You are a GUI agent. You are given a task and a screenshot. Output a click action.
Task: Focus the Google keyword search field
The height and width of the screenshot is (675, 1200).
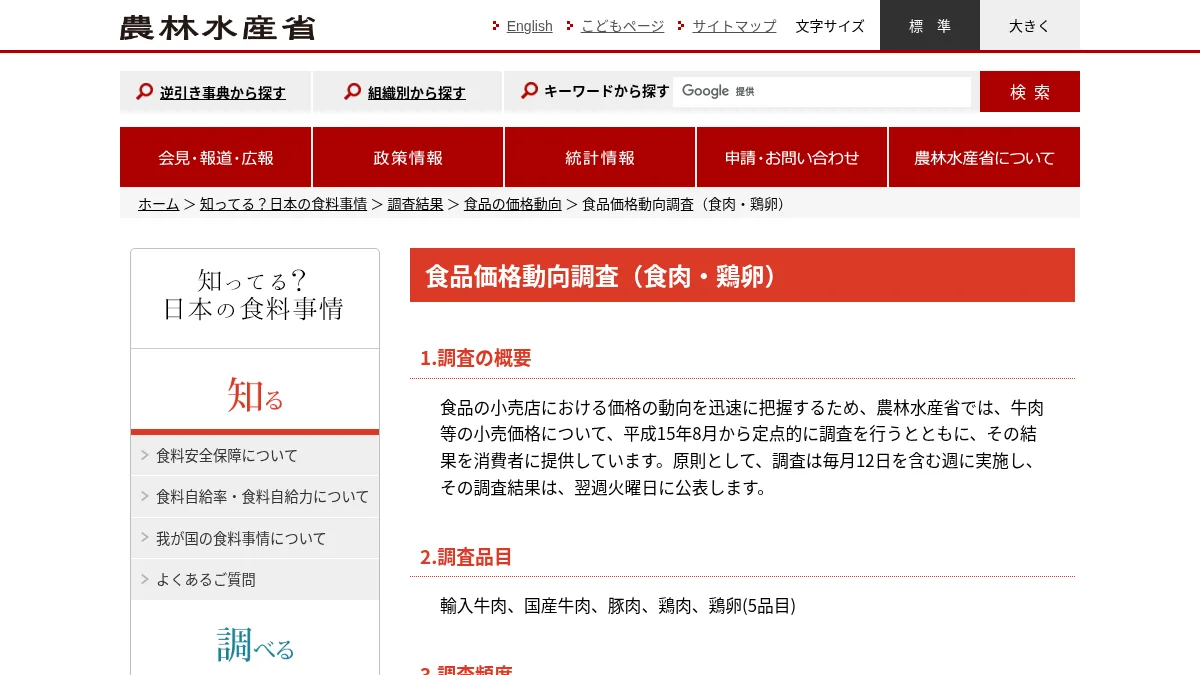(x=822, y=91)
